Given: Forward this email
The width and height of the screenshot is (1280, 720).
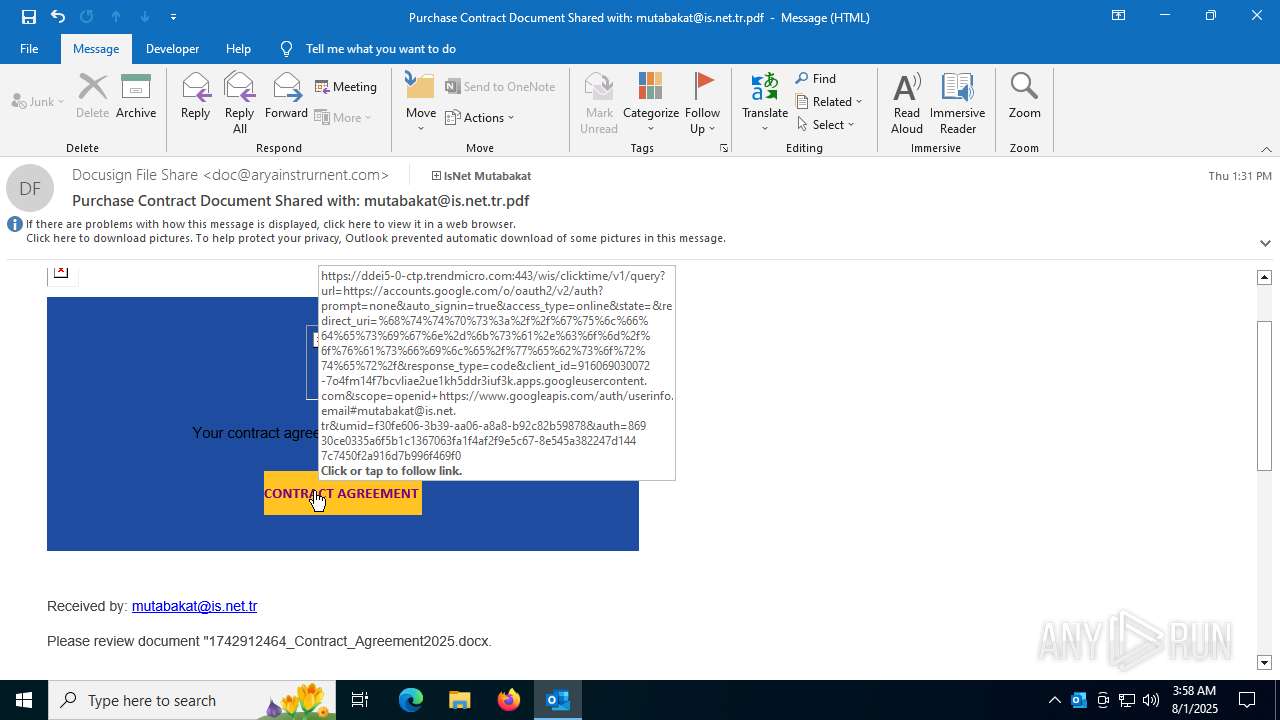Looking at the screenshot, I should pyautogui.click(x=287, y=97).
